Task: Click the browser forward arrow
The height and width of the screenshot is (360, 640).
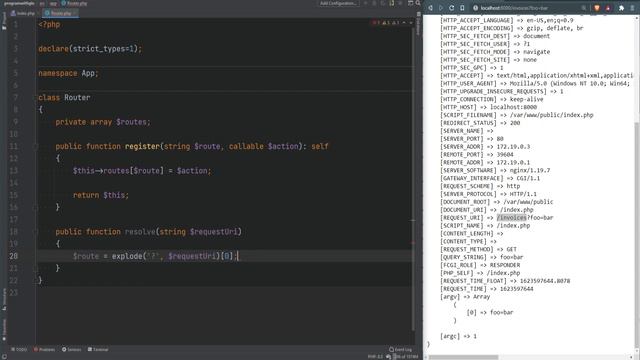Action: point(441,8)
